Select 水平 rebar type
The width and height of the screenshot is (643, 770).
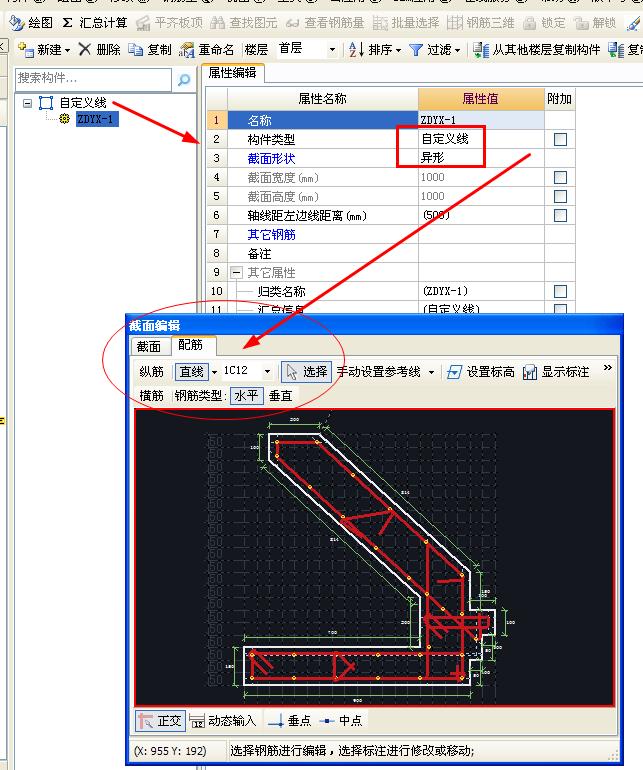tap(247, 396)
